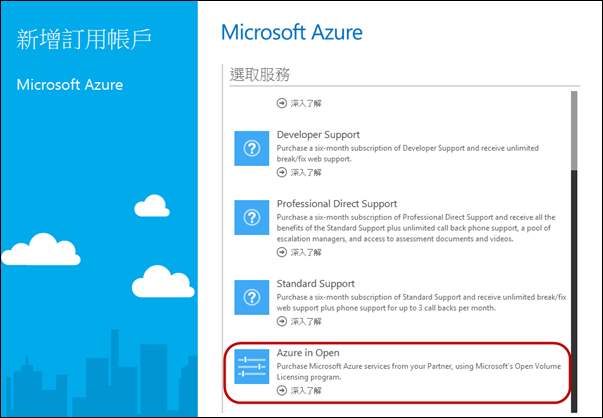Open 深入了解 link under Azure in Open
Screen dimensions: 603x418
(297, 392)
